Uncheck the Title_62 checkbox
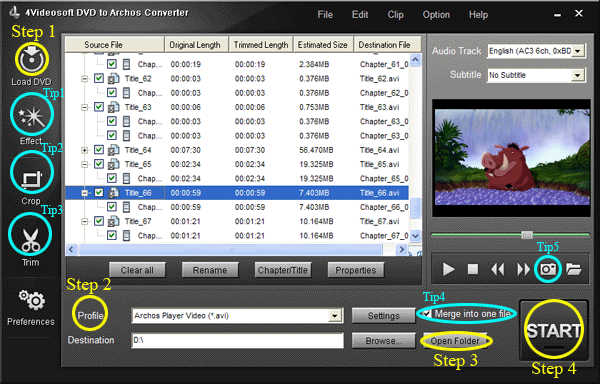The height and width of the screenshot is (384, 600). click(99, 78)
